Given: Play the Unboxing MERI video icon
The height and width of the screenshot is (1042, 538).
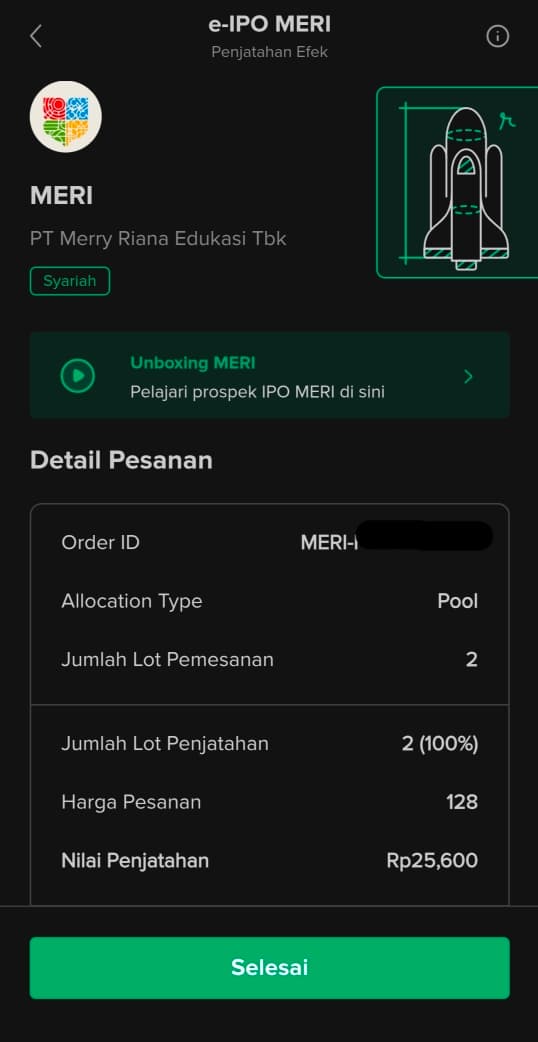Looking at the screenshot, I should pyautogui.click(x=78, y=376).
